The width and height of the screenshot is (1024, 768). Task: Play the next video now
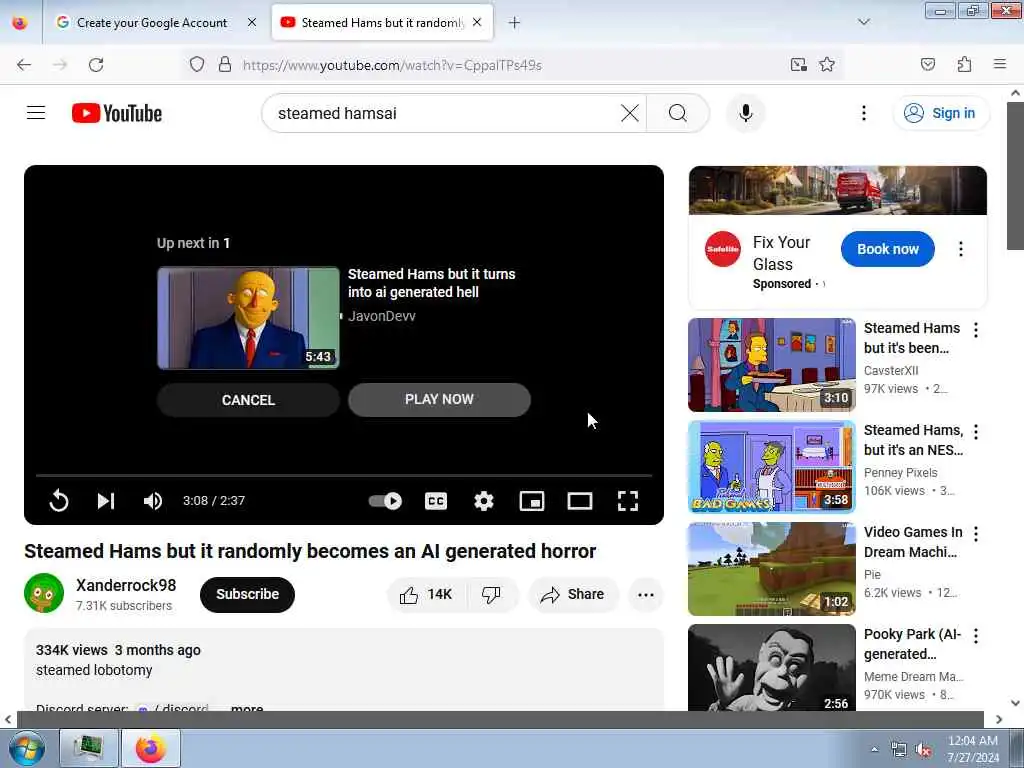click(439, 400)
